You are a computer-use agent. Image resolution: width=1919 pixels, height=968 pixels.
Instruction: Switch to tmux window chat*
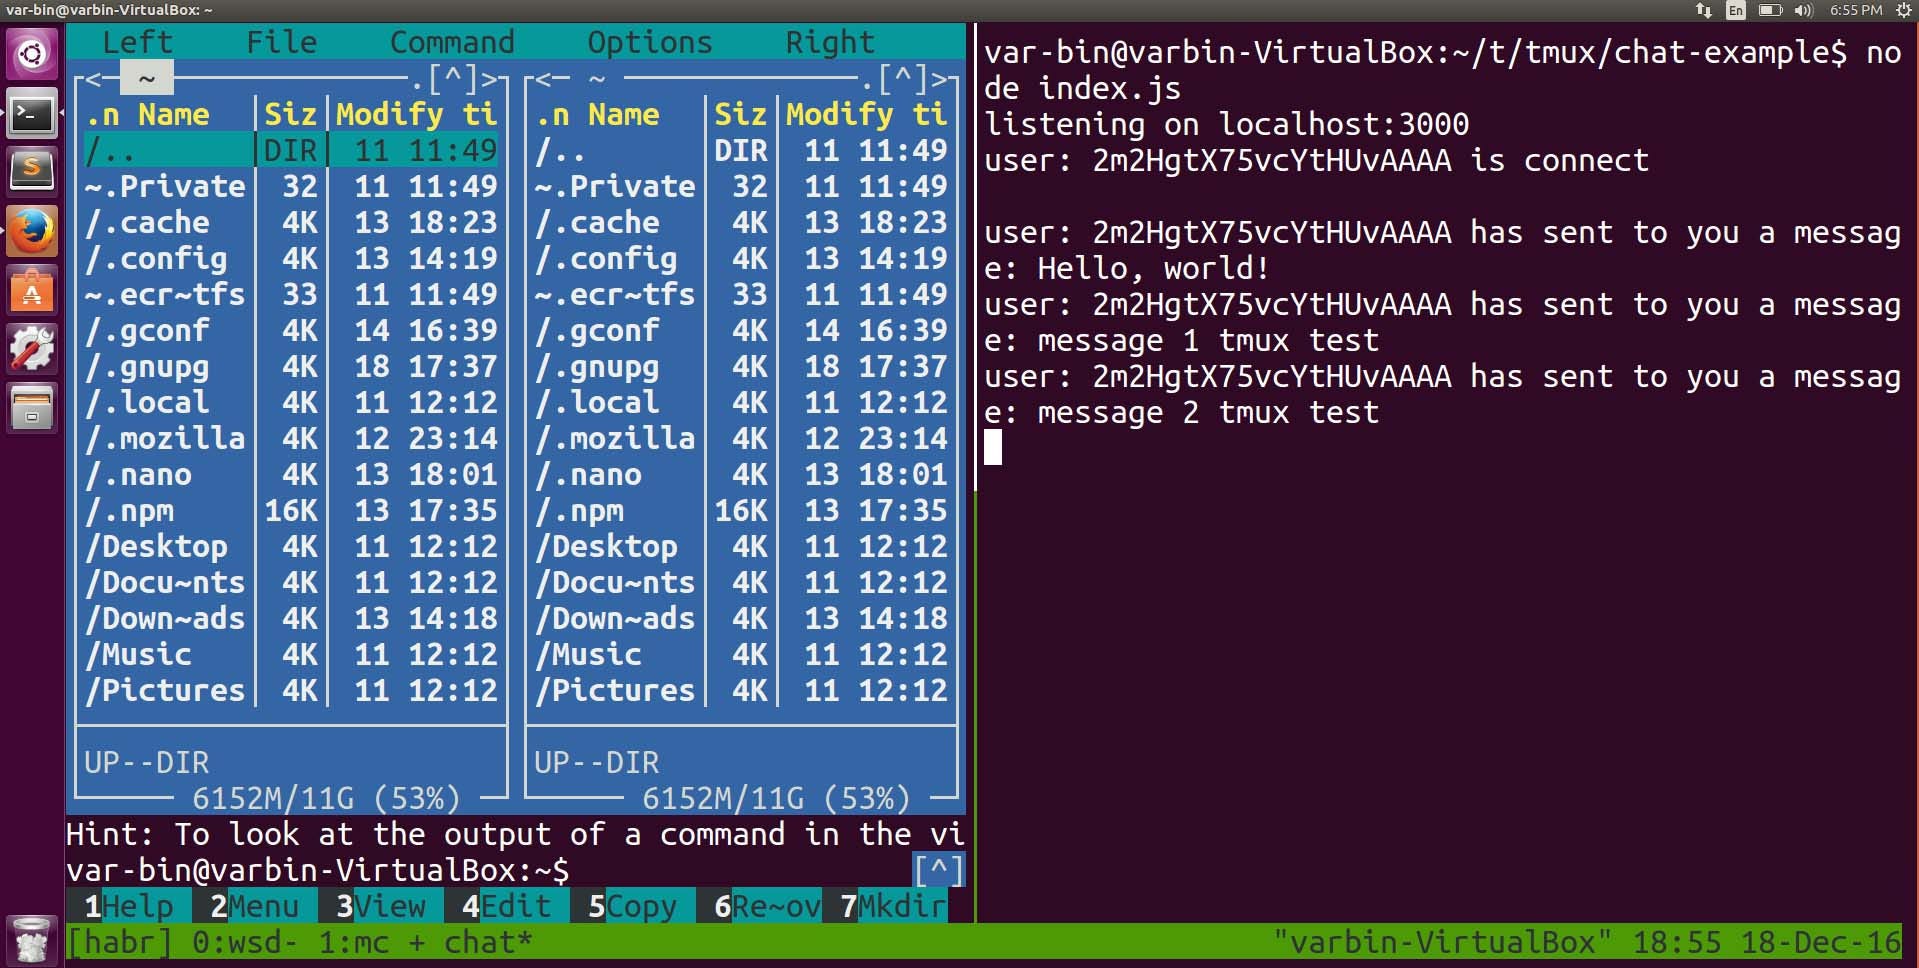pyautogui.click(x=488, y=942)
